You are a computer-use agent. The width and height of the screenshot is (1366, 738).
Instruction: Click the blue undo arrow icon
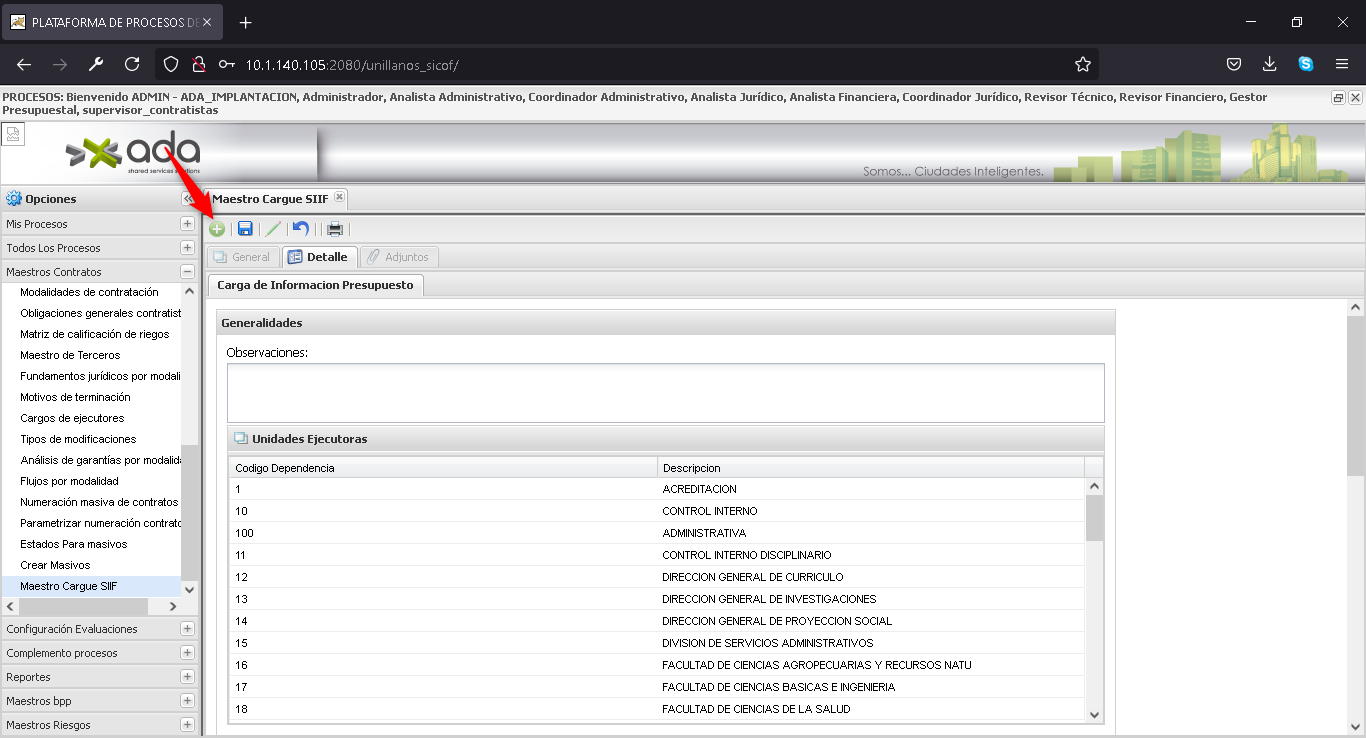[301, 229]
